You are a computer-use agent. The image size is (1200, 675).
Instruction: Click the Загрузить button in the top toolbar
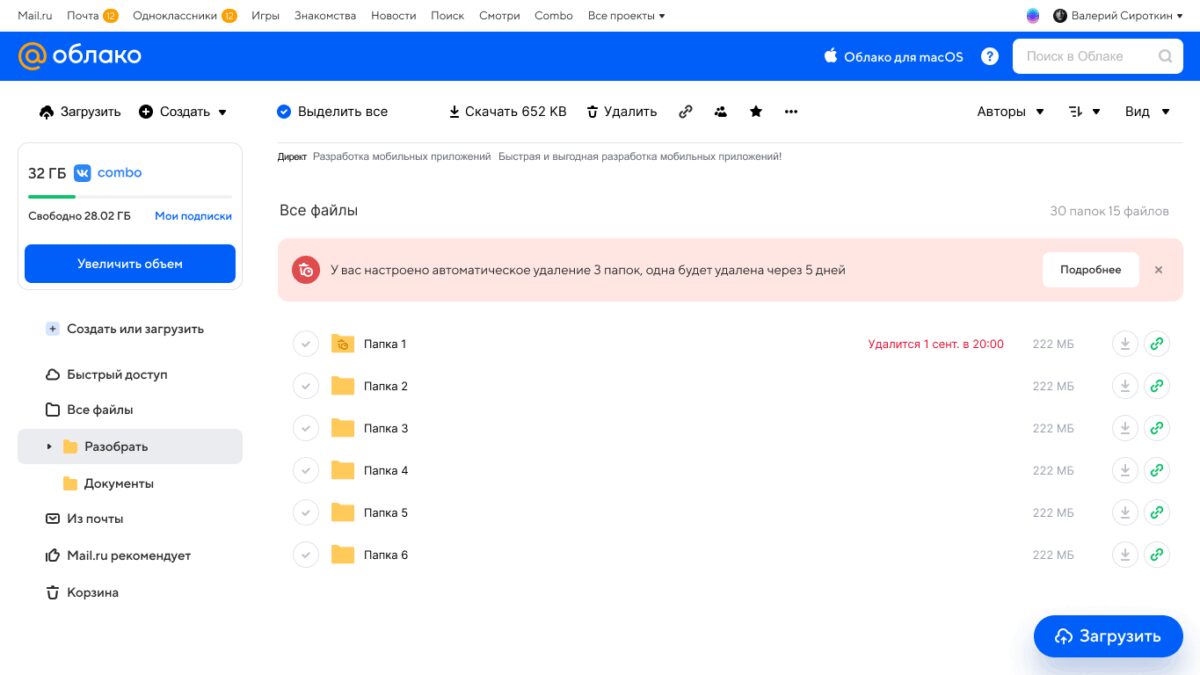(x=80, y=112)
